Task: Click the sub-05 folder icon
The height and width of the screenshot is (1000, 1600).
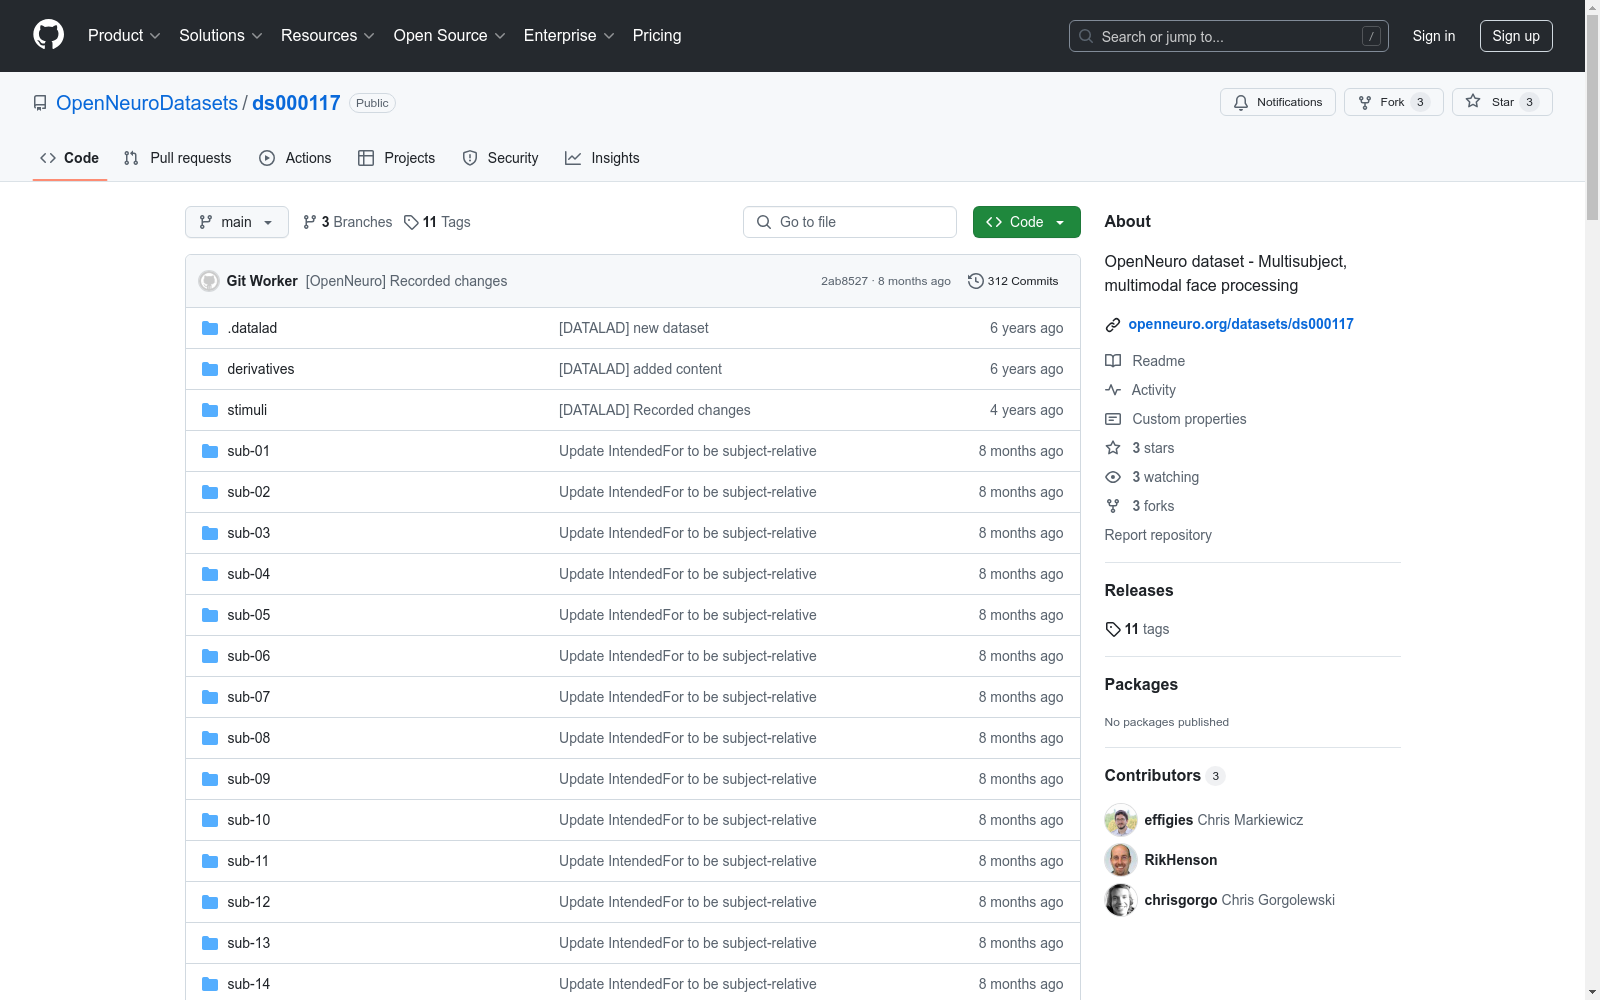Action: point(210,615)
